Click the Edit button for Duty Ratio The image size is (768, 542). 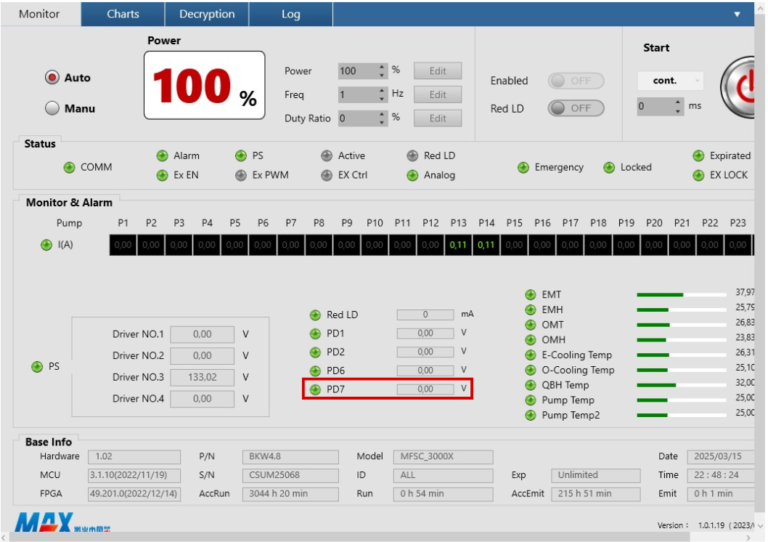pyautogui.click(x=437, y=118)
